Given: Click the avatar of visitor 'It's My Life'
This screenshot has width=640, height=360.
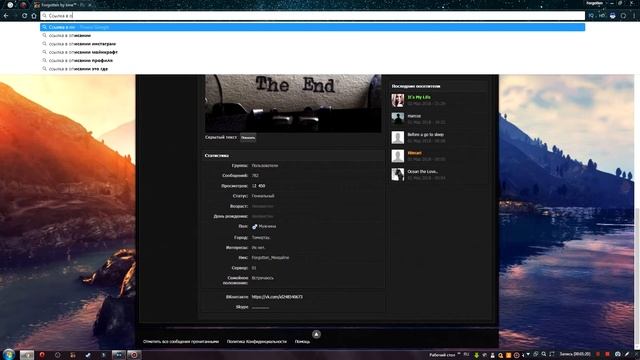Looking at the screenshot, I should pyautogui.click(x=398, y=100).
